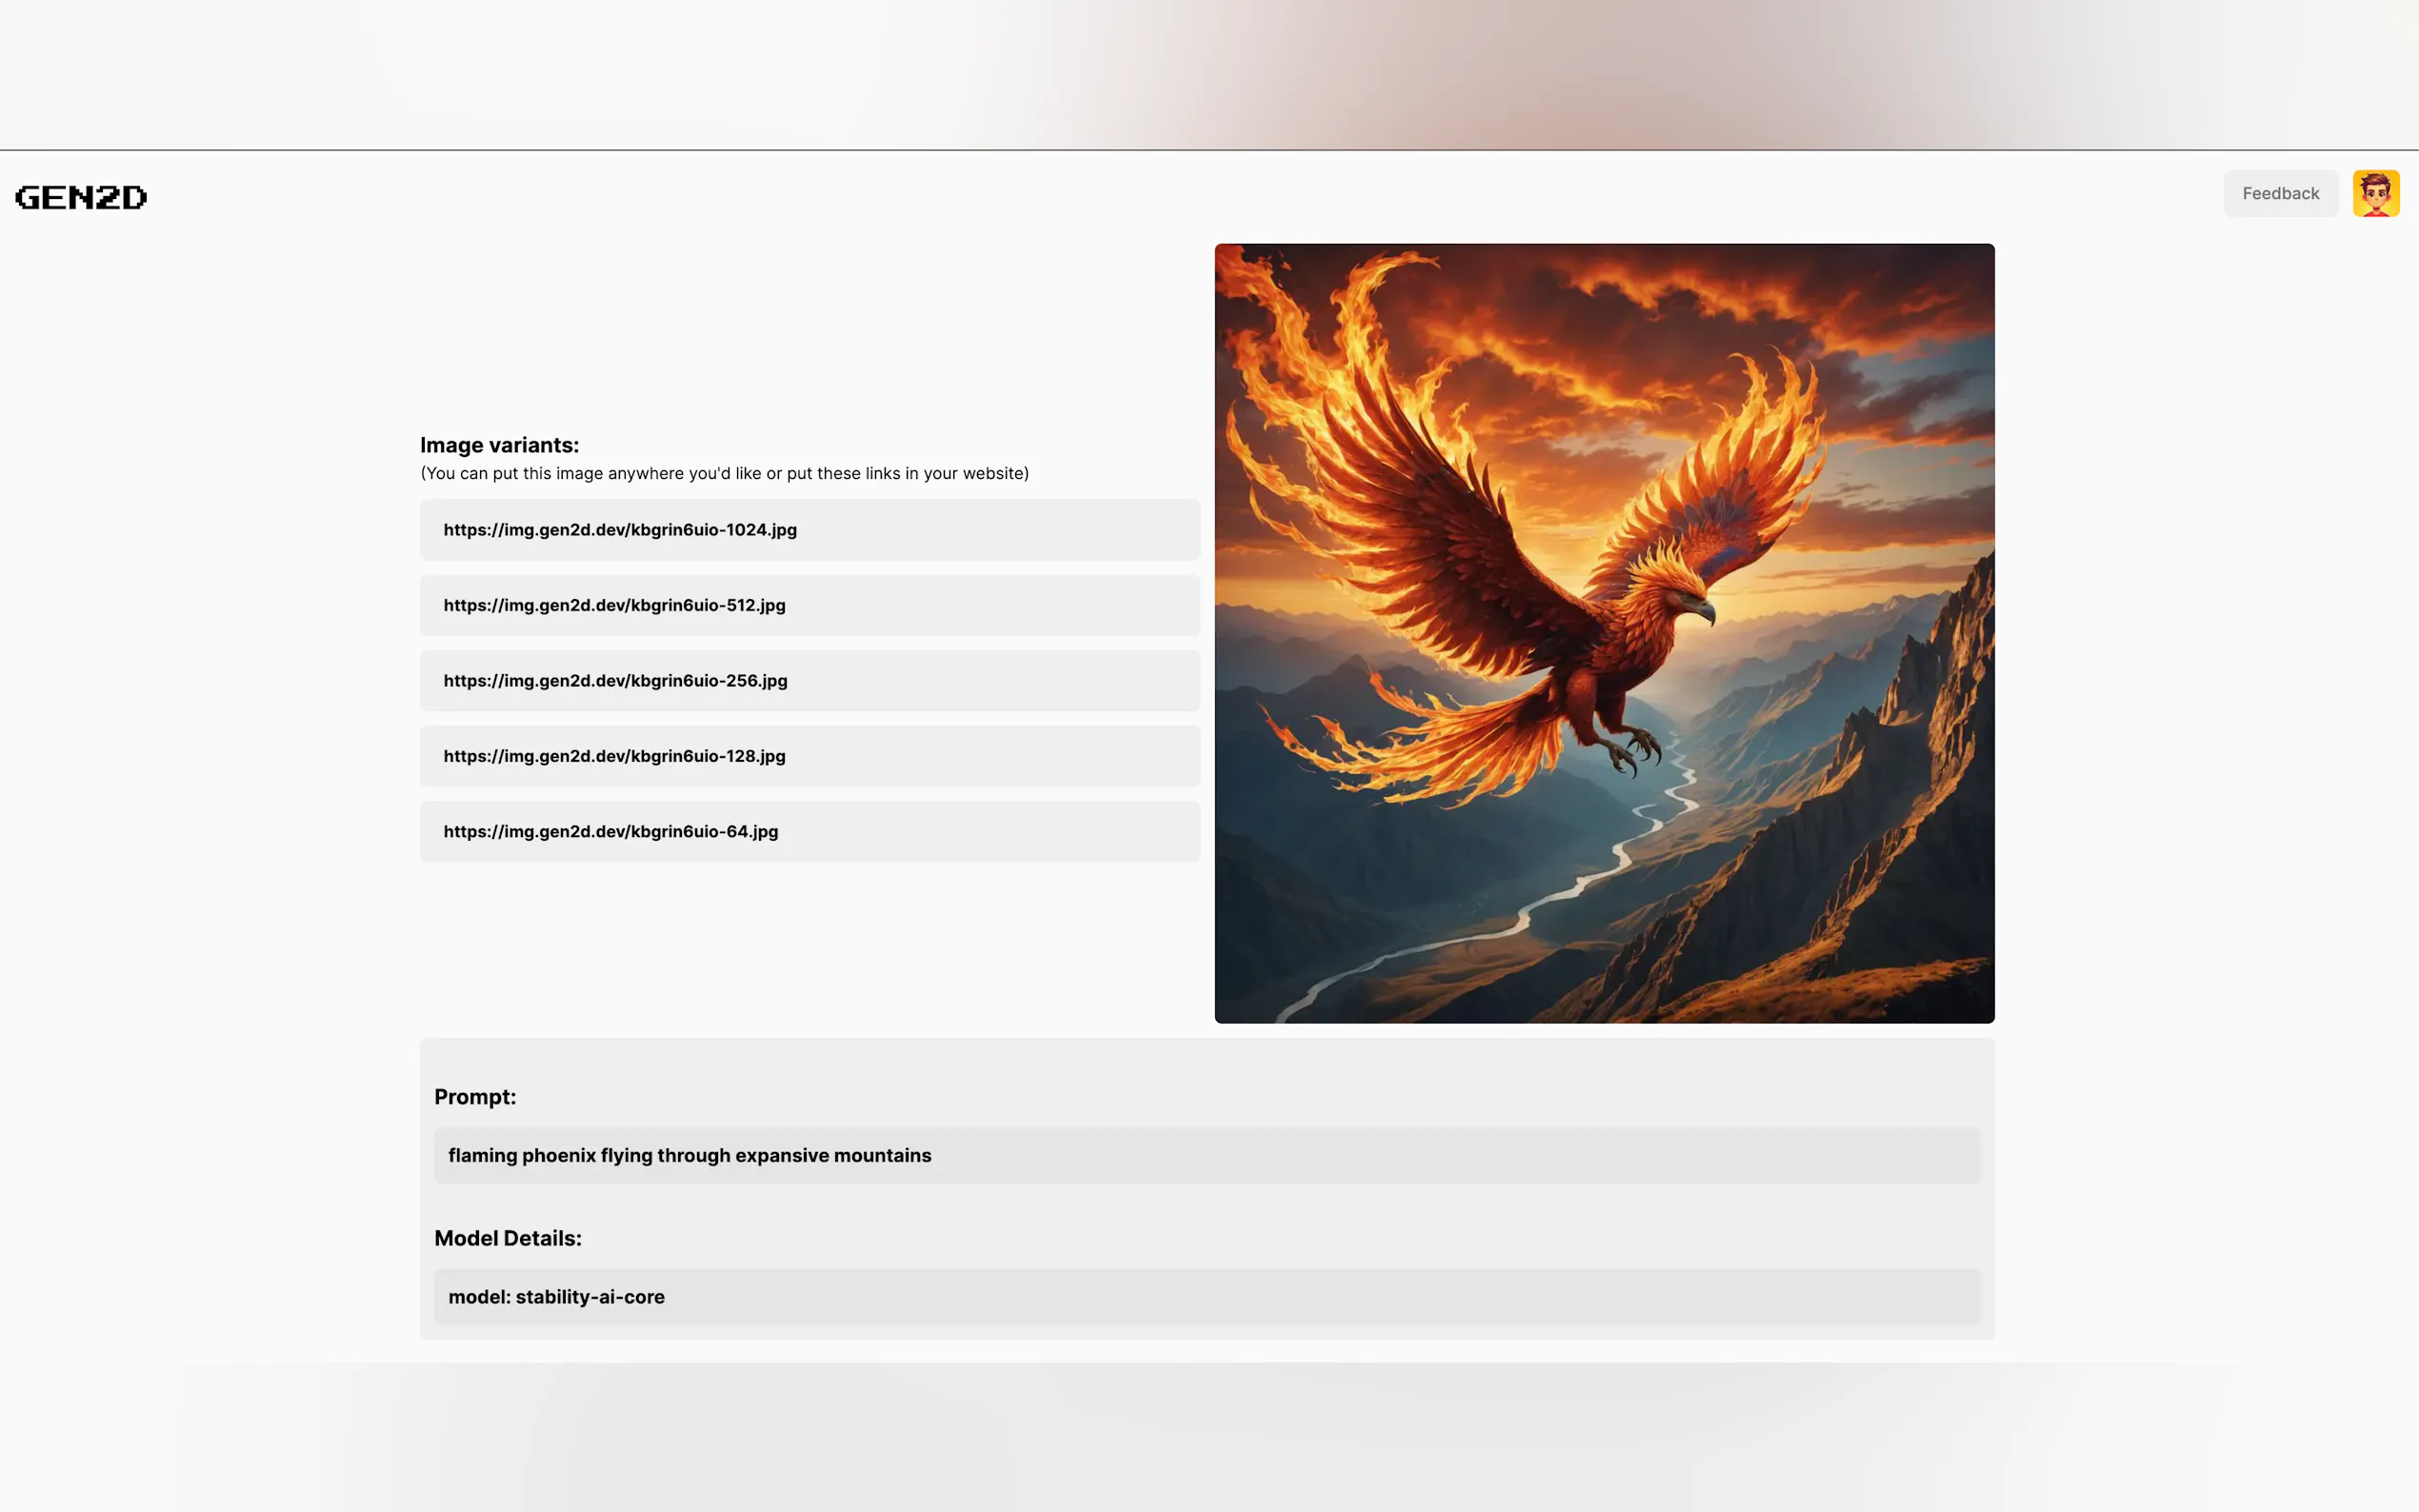This screenshot has height=1512, width=2419.
Task: Click the Image variants heading
Action: point(499,445)
